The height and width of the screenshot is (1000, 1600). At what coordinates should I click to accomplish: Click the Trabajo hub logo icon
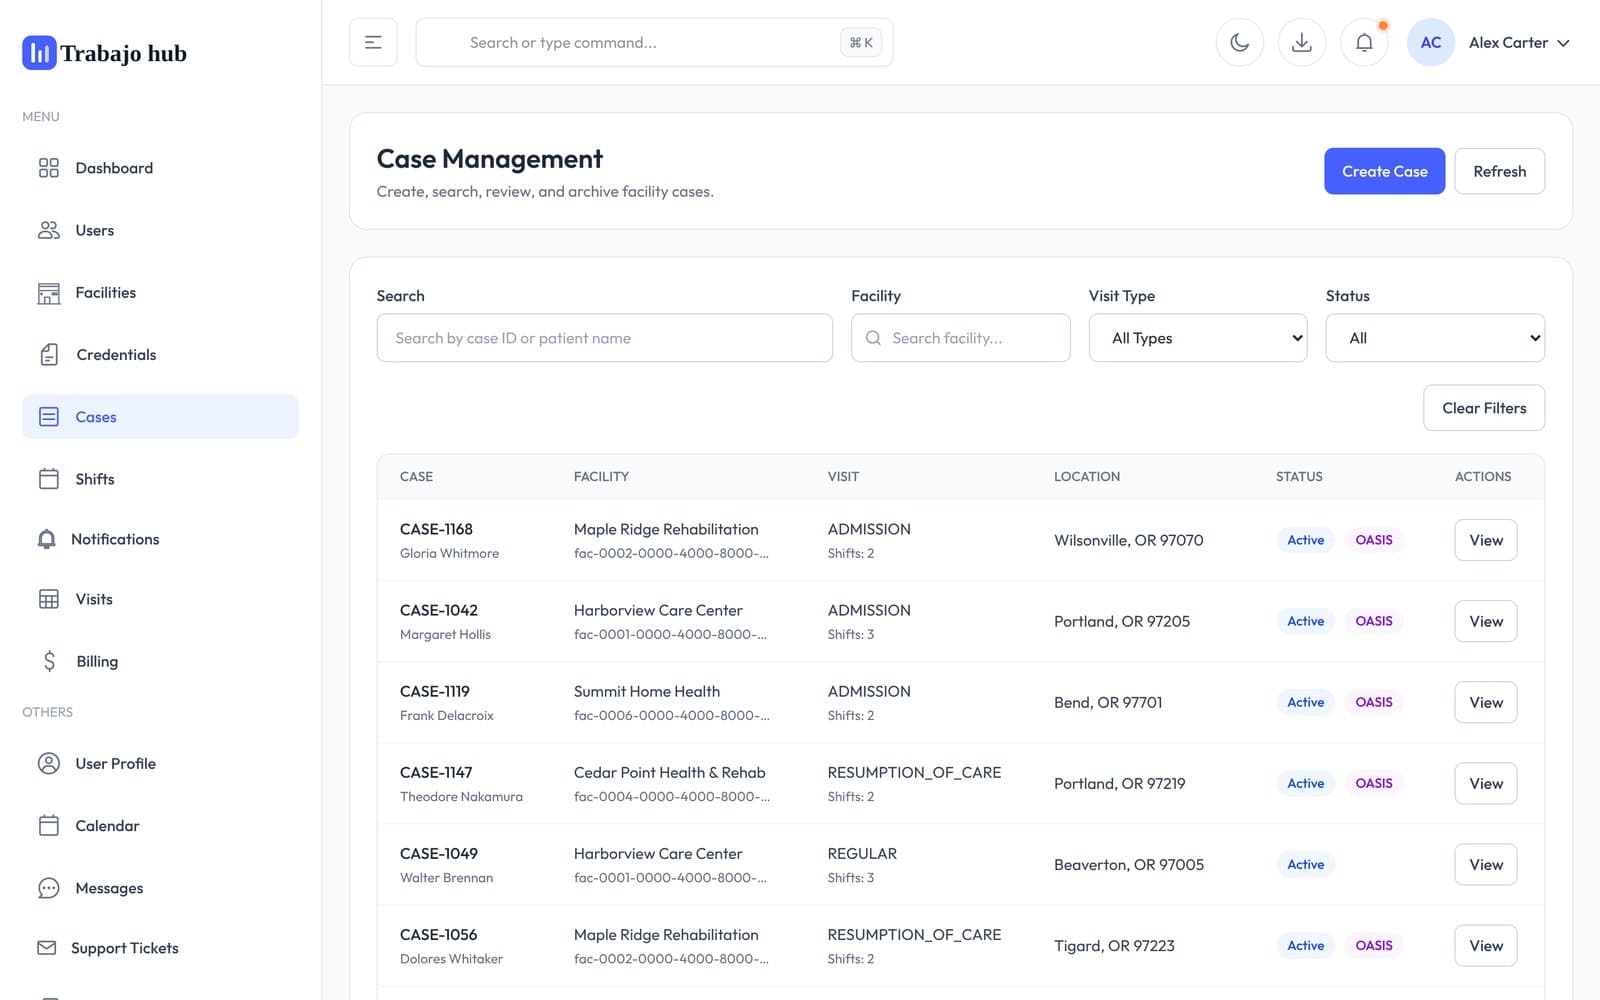tap(39, 53)
